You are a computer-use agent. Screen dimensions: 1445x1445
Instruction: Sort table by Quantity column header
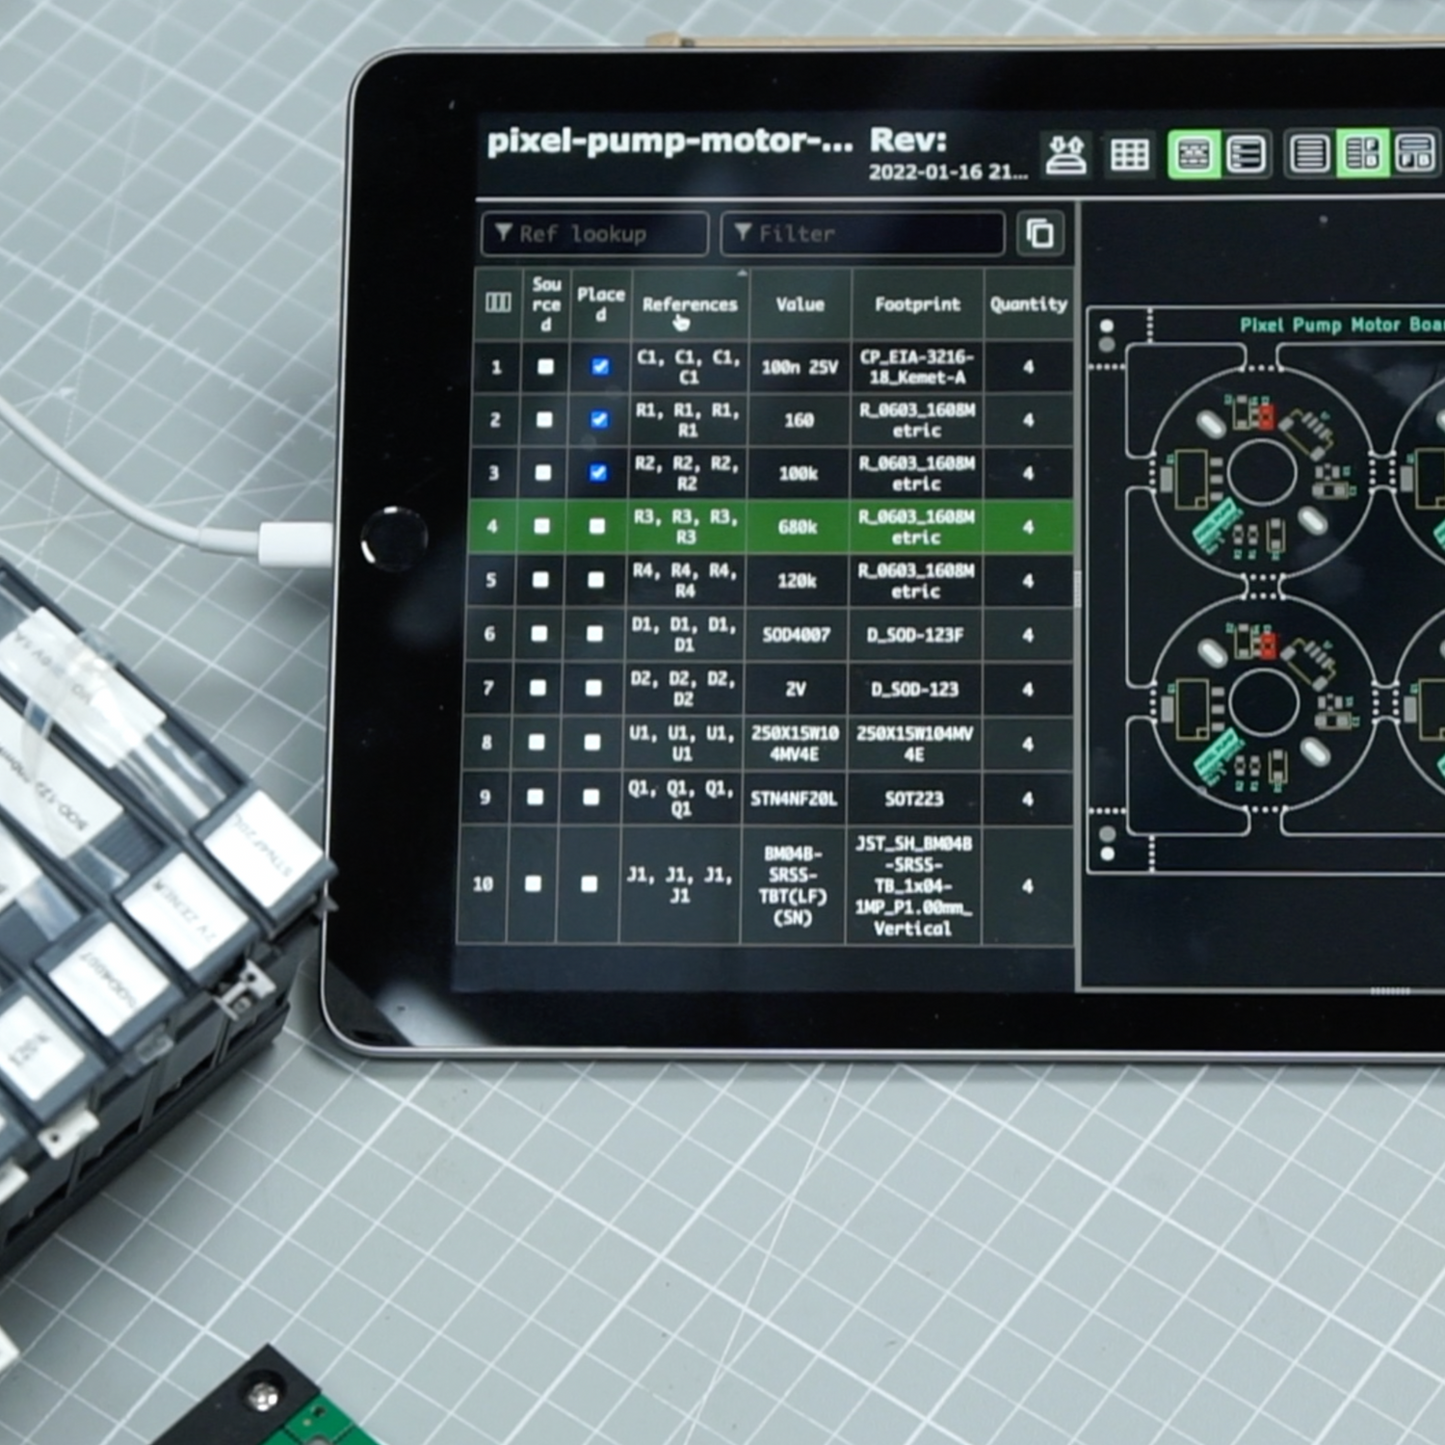[x=1028, y=304]
